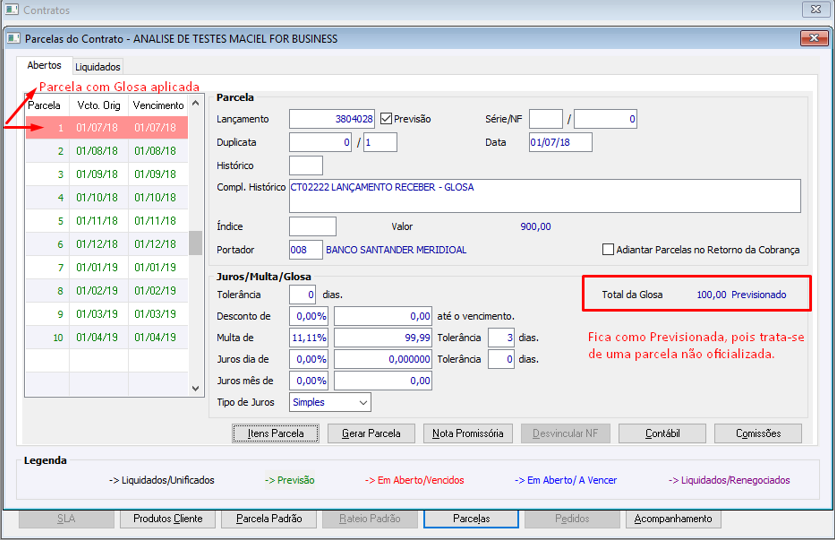Enable Adiantar Parcelas no Retorno da Cobrança
The image size is (835, 540).
(608, 249)
